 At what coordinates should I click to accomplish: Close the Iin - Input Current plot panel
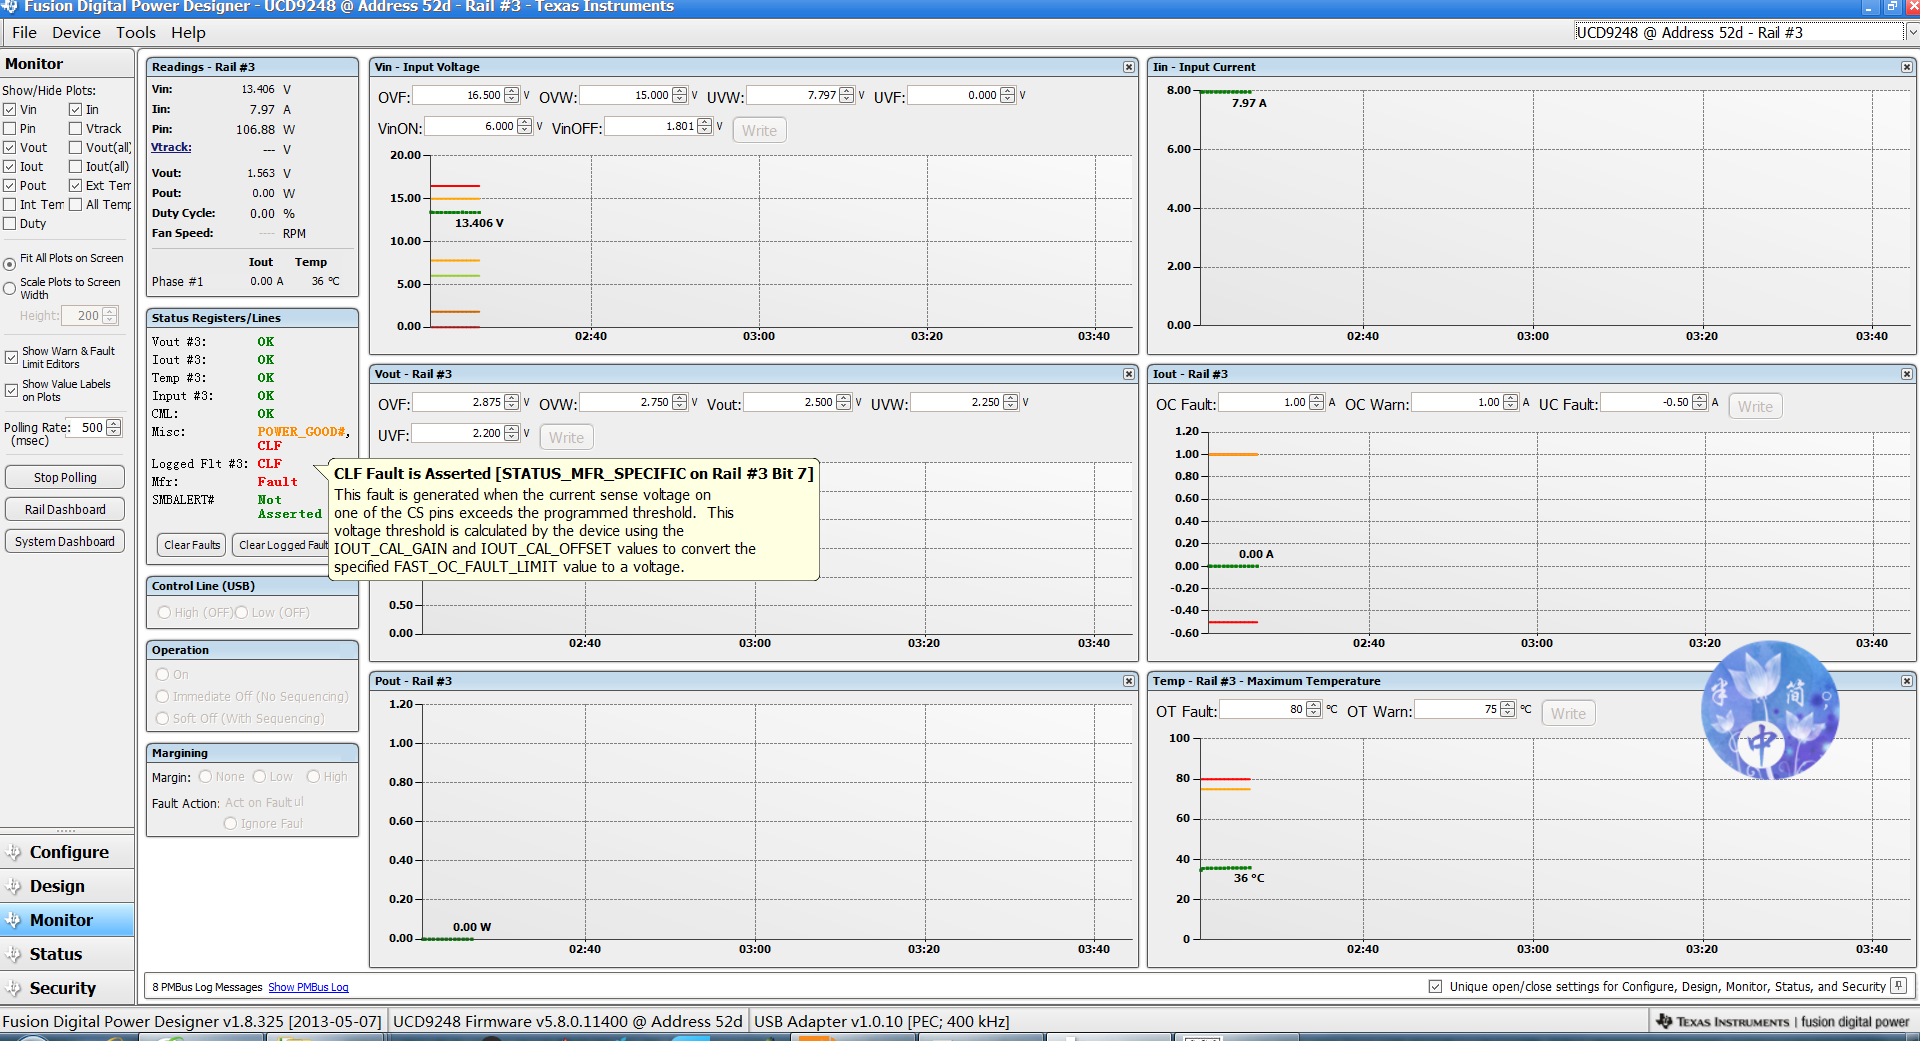click(x=1907, y=67)
